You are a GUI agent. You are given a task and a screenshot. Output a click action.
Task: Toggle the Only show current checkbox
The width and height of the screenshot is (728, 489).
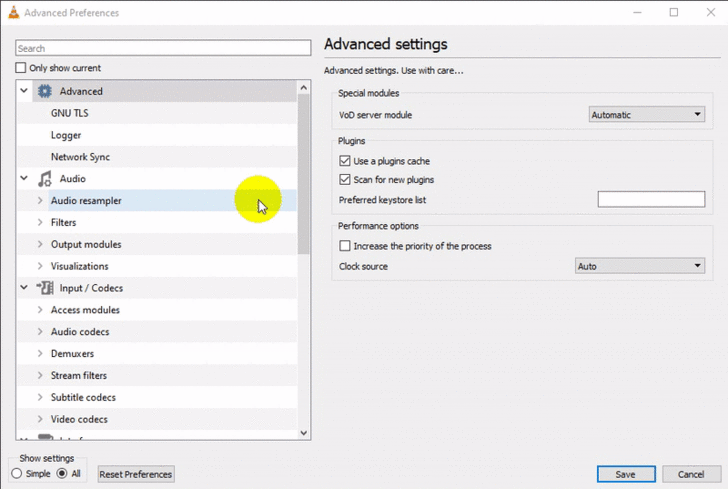pyautogui.click(x=20, y=68)
